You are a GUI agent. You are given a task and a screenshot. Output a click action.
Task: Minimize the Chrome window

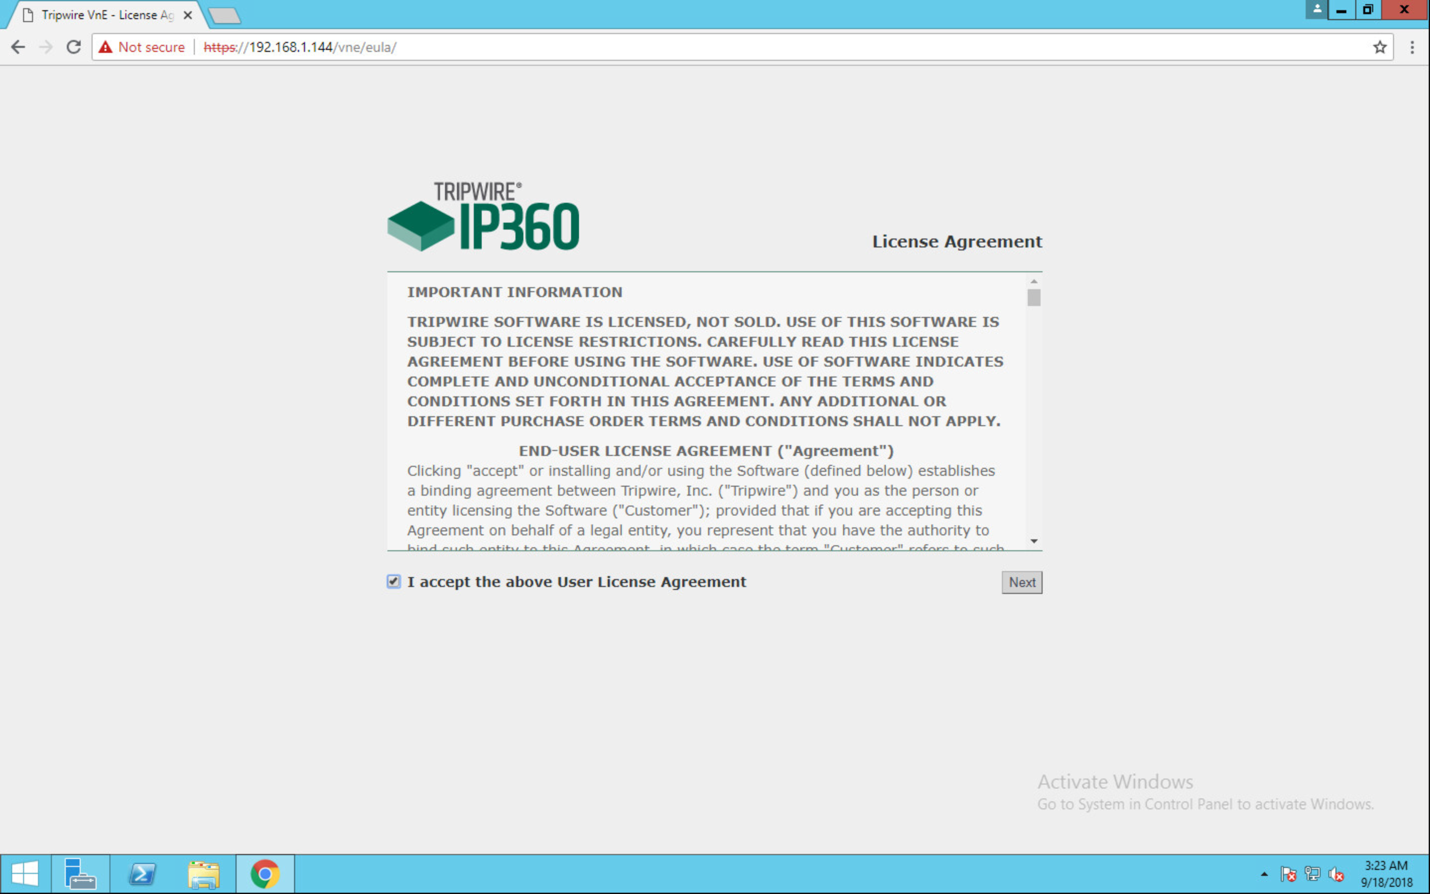[x=1342, y=9]
